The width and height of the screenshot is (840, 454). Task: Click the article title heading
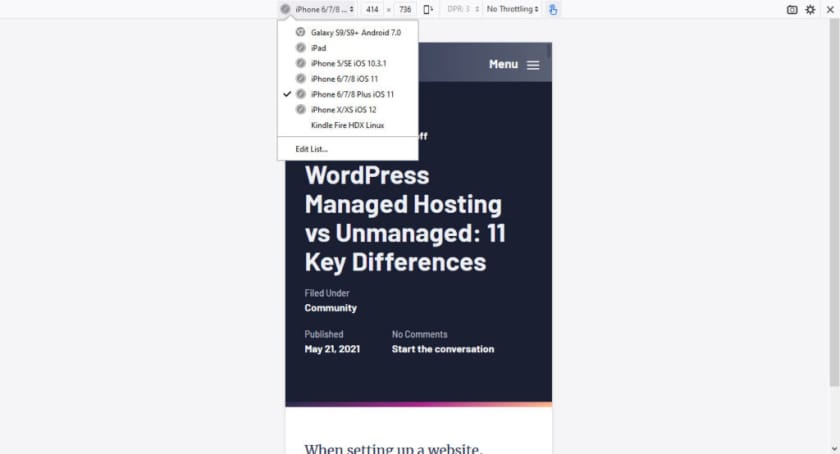pyautogui.click(x=405, y=219)
